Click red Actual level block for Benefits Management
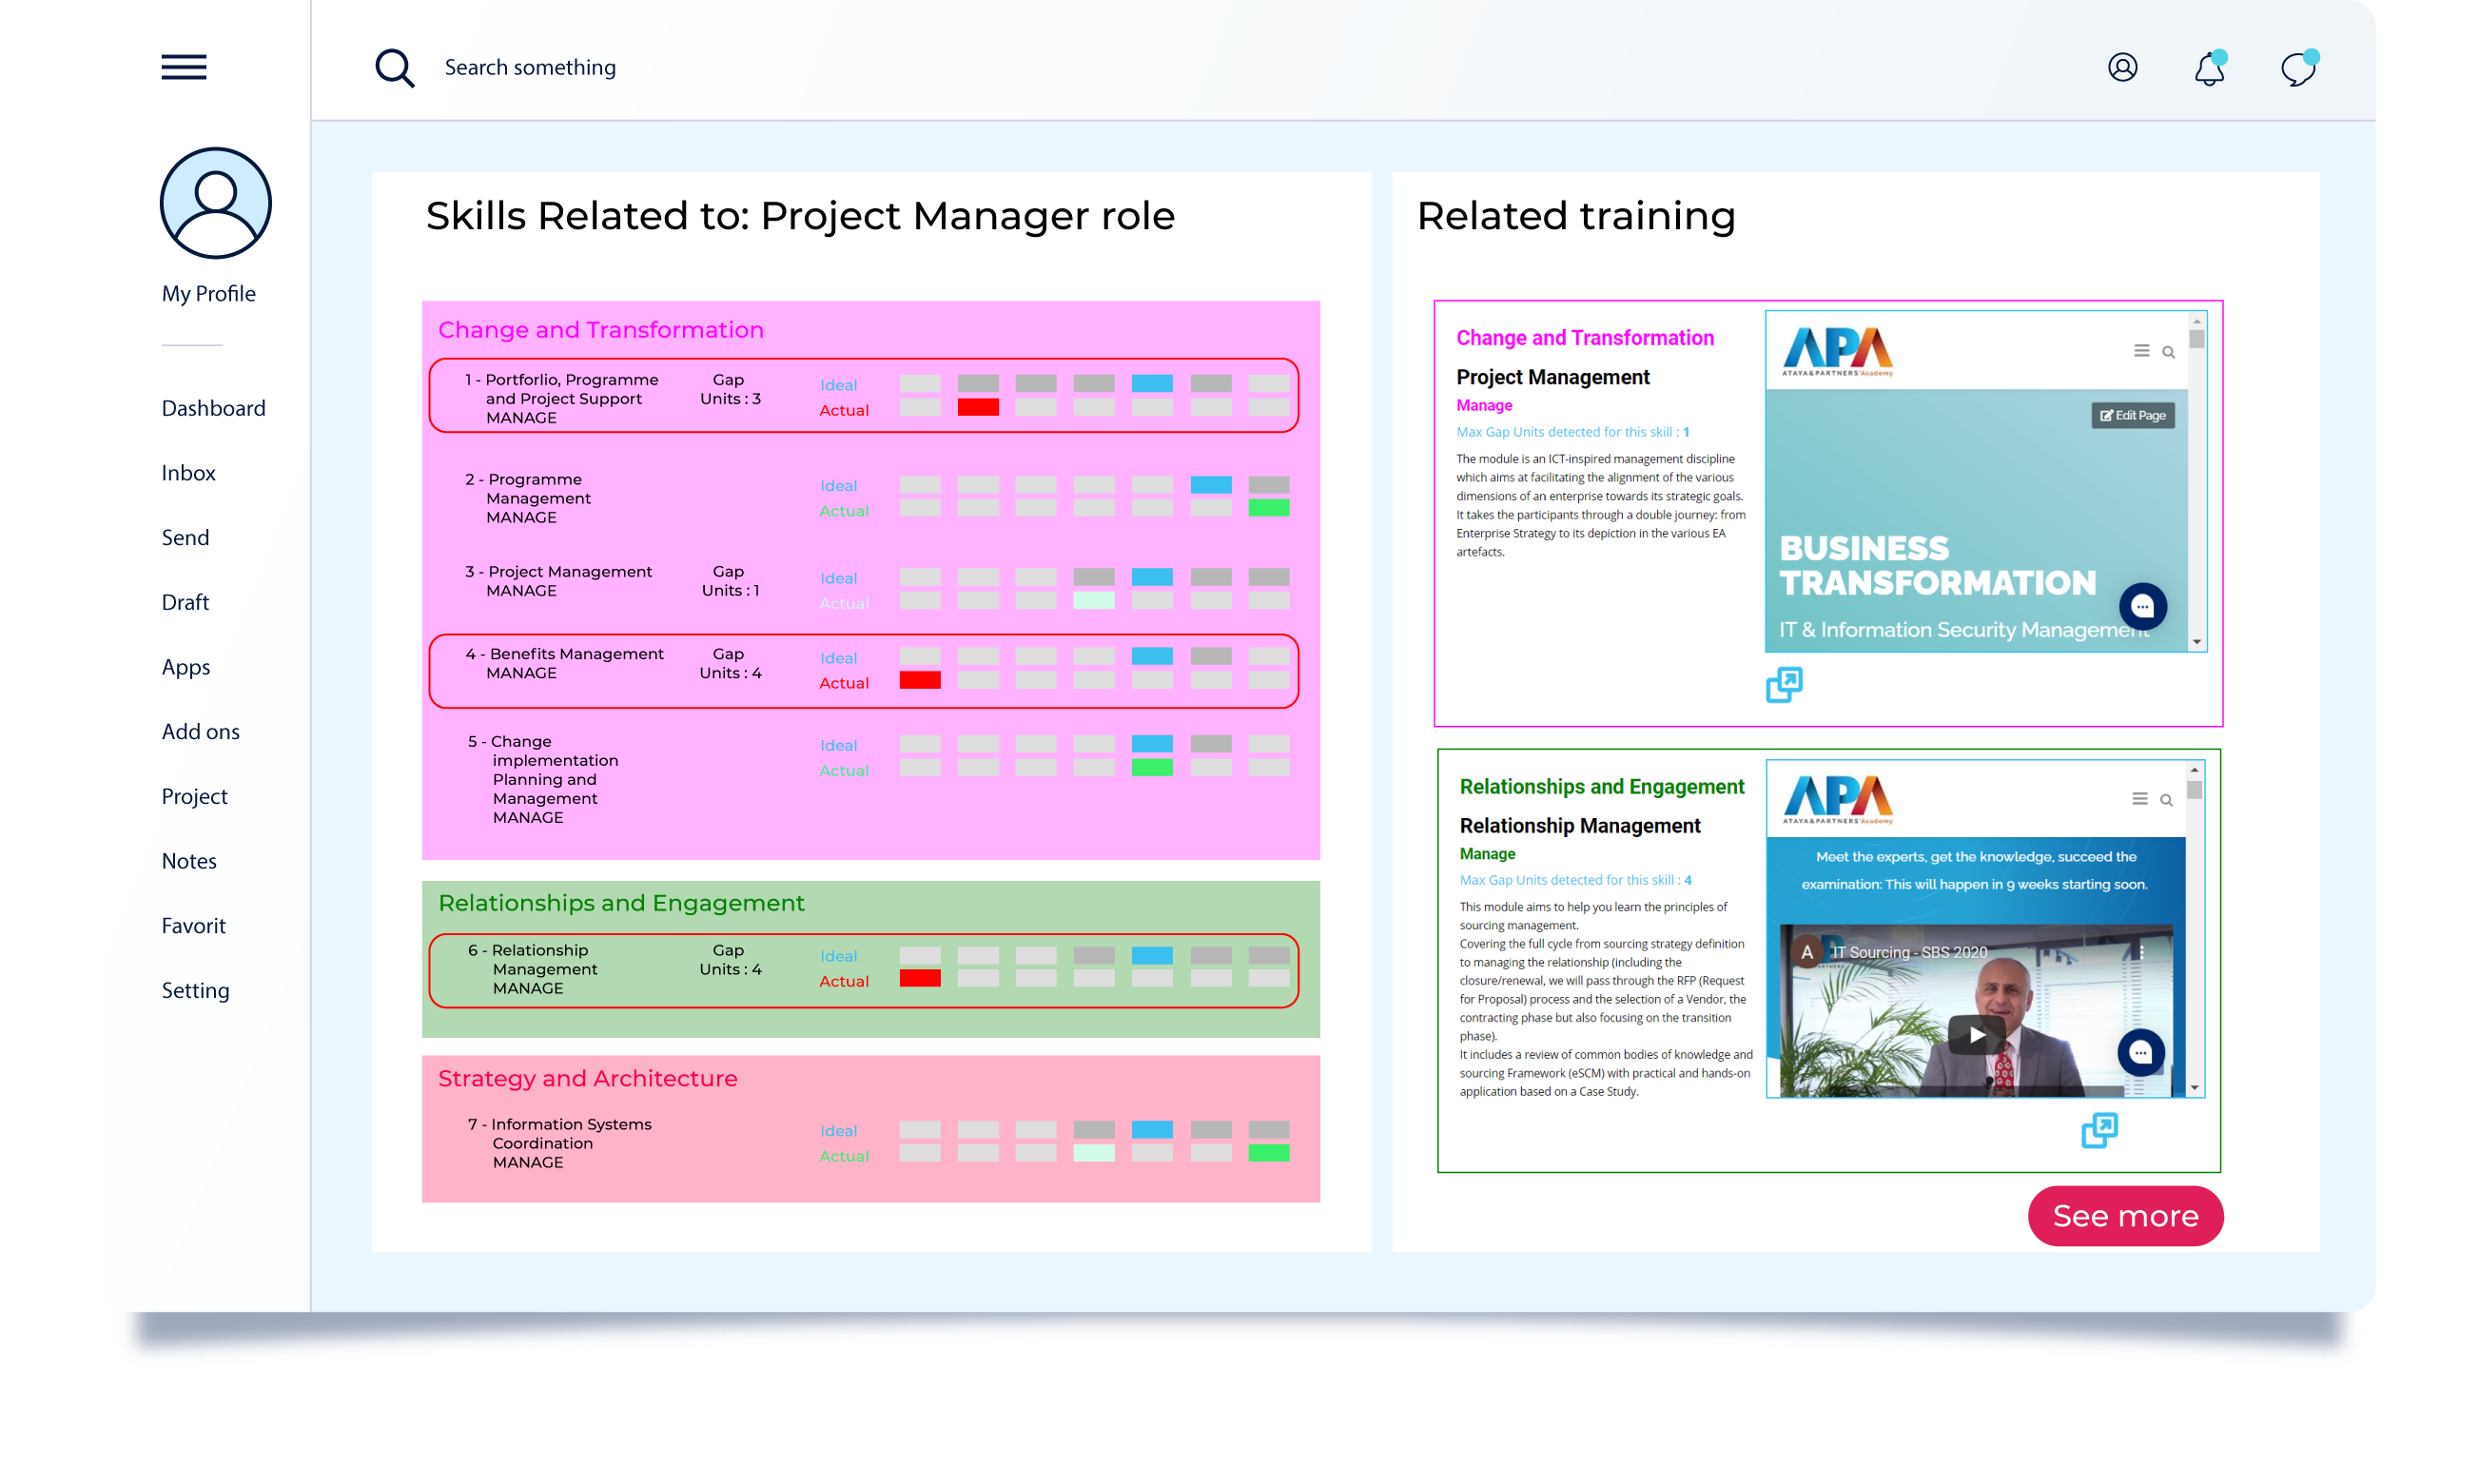 pyautogui.click(x=919, y=680)
